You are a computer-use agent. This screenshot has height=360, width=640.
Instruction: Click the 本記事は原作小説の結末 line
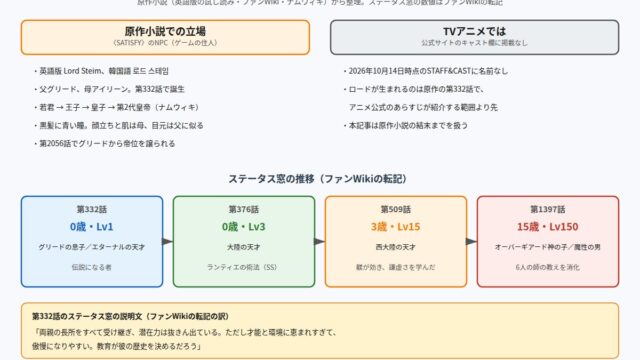(406, 125)
